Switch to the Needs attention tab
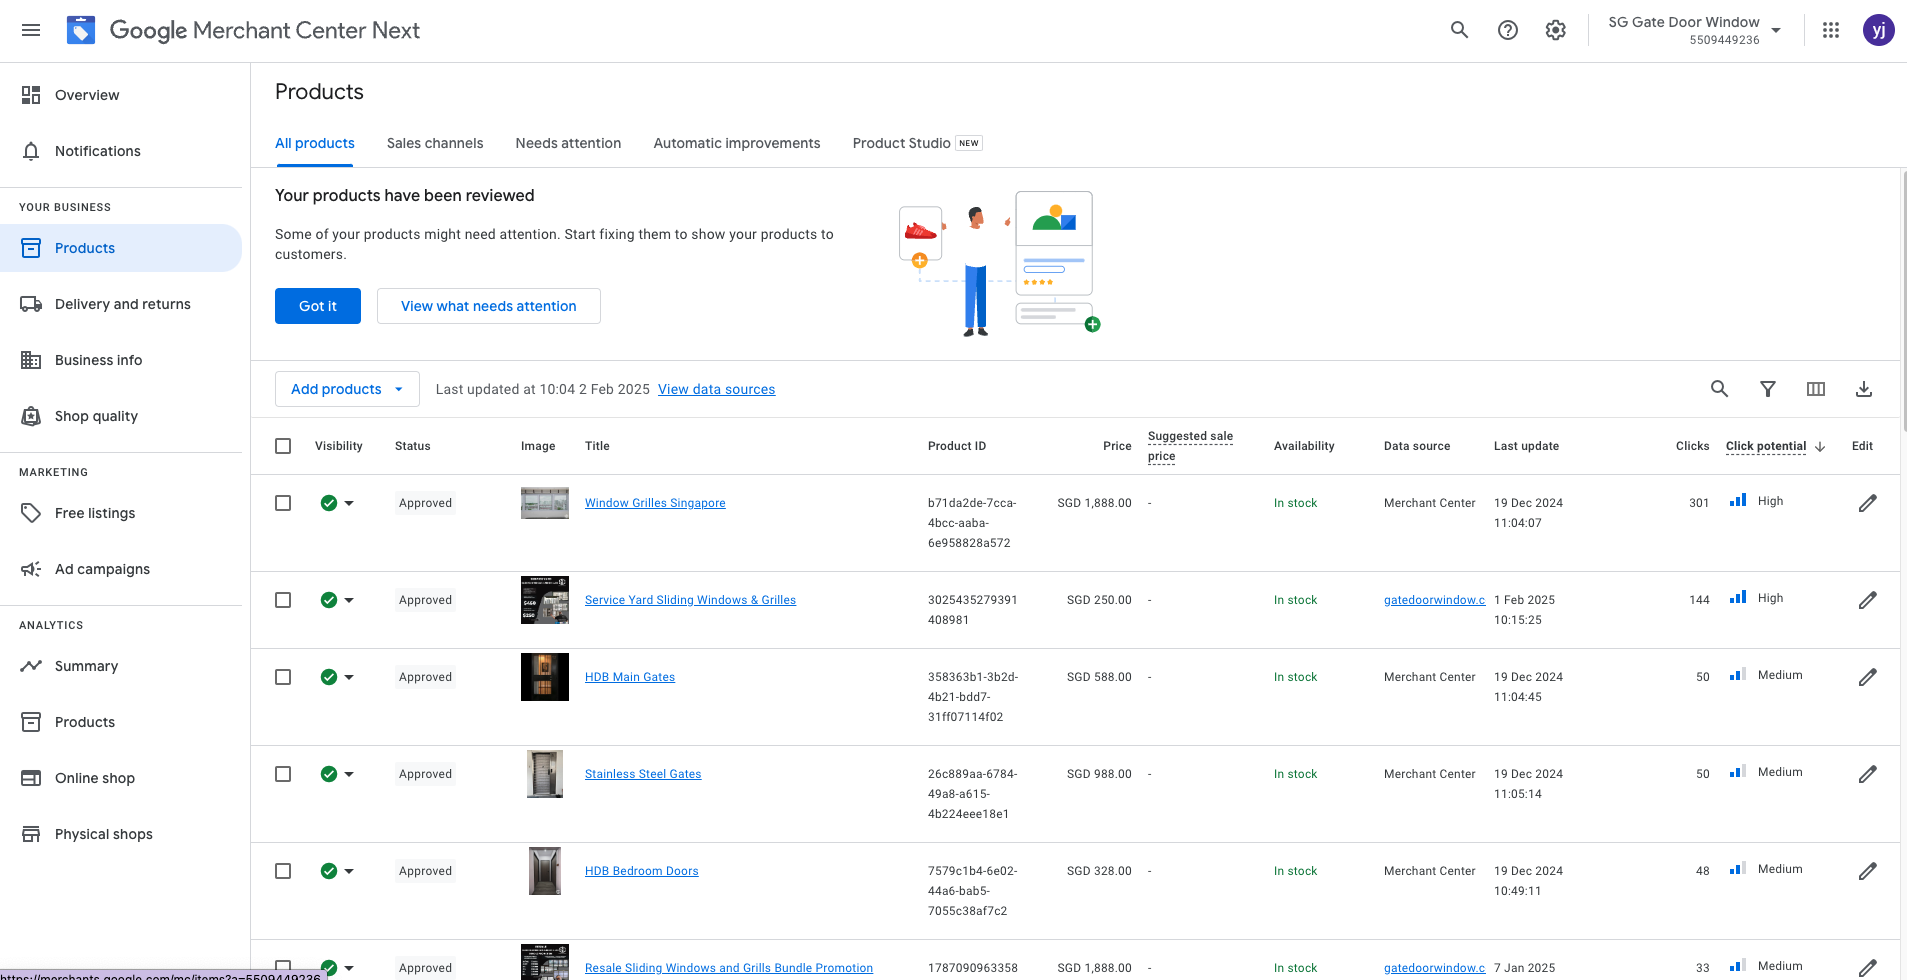This screenshot has height=980, width=1907. point(568,143)
